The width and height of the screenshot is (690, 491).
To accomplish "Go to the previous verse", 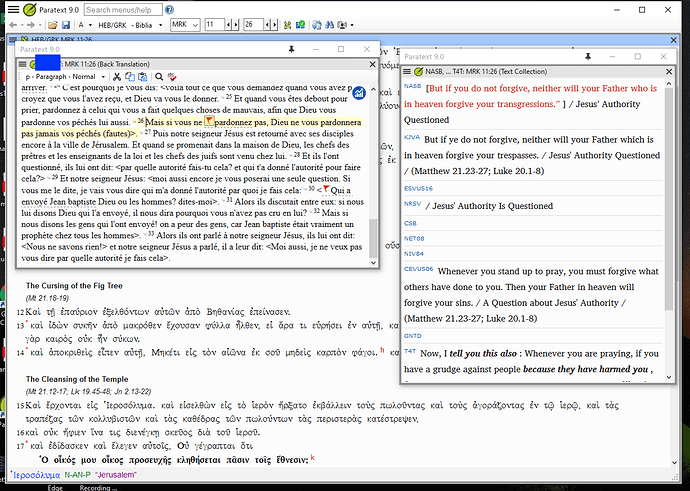I will 267,25.
